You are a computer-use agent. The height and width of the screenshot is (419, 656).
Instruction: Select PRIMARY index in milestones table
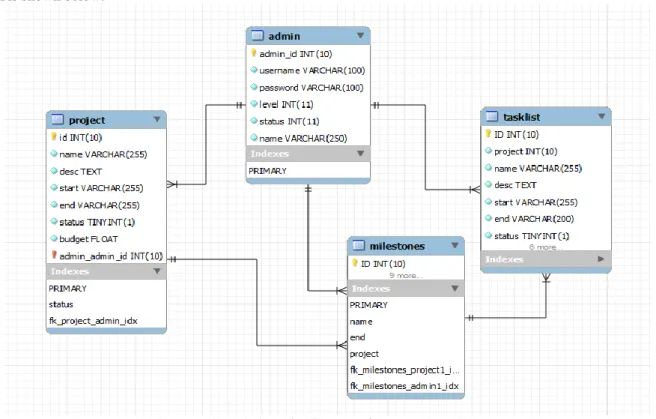pyautogui.click(x=369, y=305)
